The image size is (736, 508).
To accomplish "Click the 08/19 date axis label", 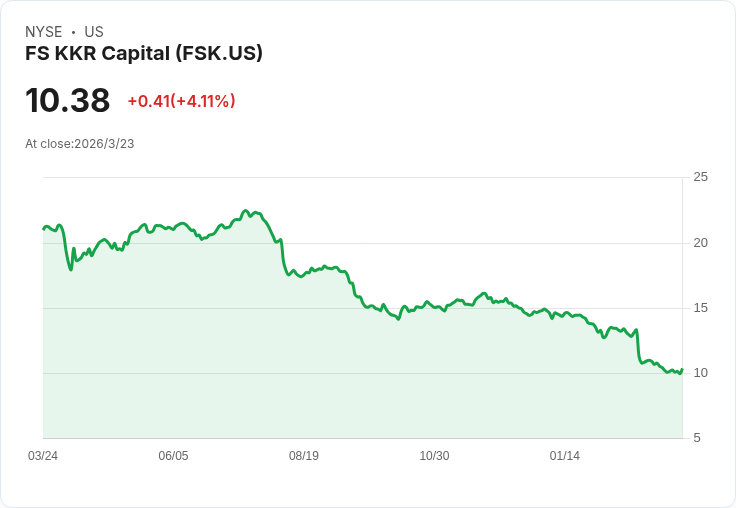I will (x=304, y=456).
